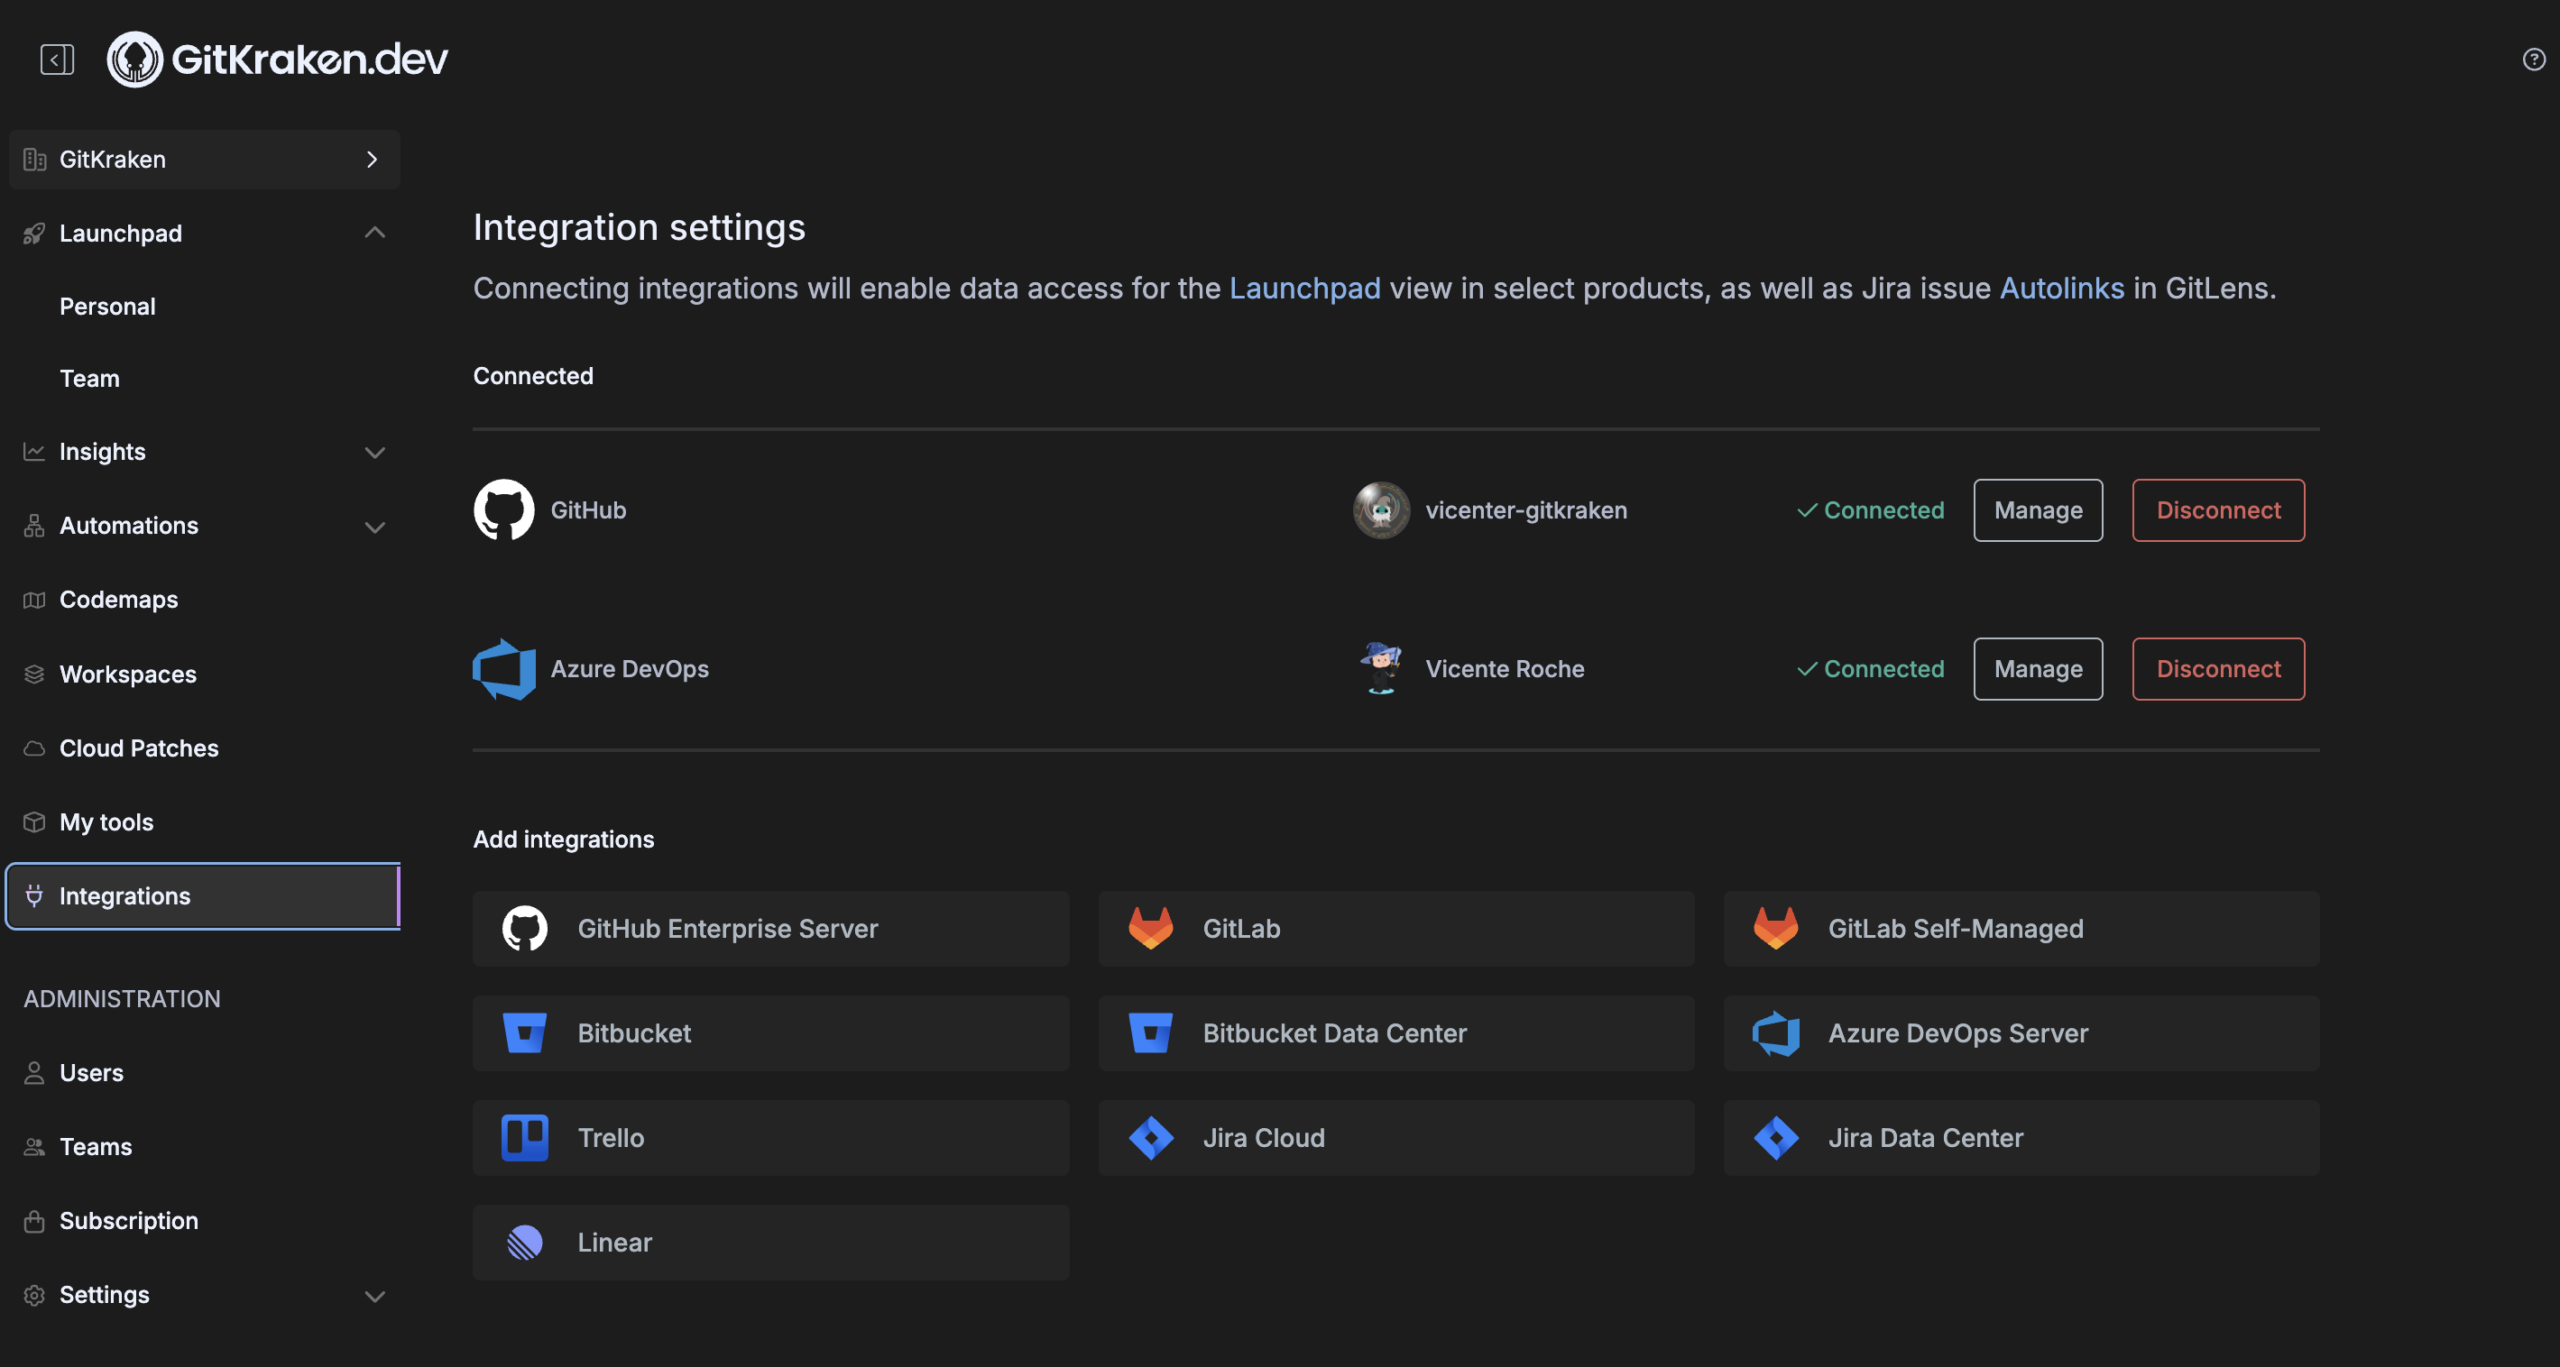Click the Bitbucket bucket icon
Screen dimensions: 2560x1367
pos(526,1033)
